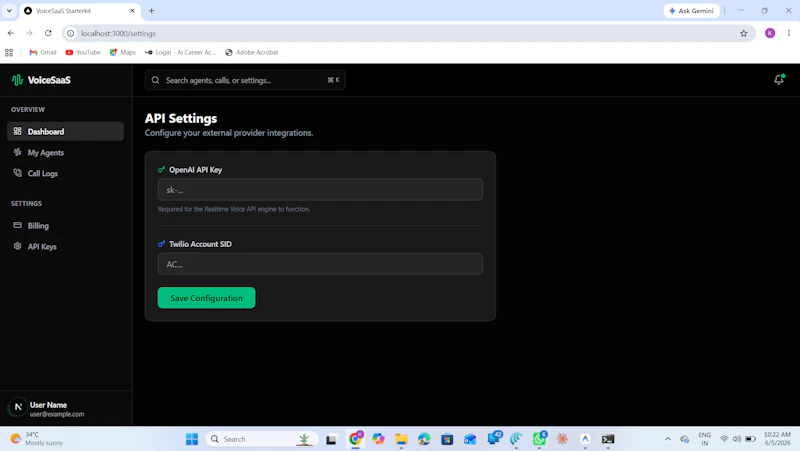The width and height of the screenshot is (800, 451).
Task: Focus the search agents, calls, or settings box
Action: tap(245, 80)
